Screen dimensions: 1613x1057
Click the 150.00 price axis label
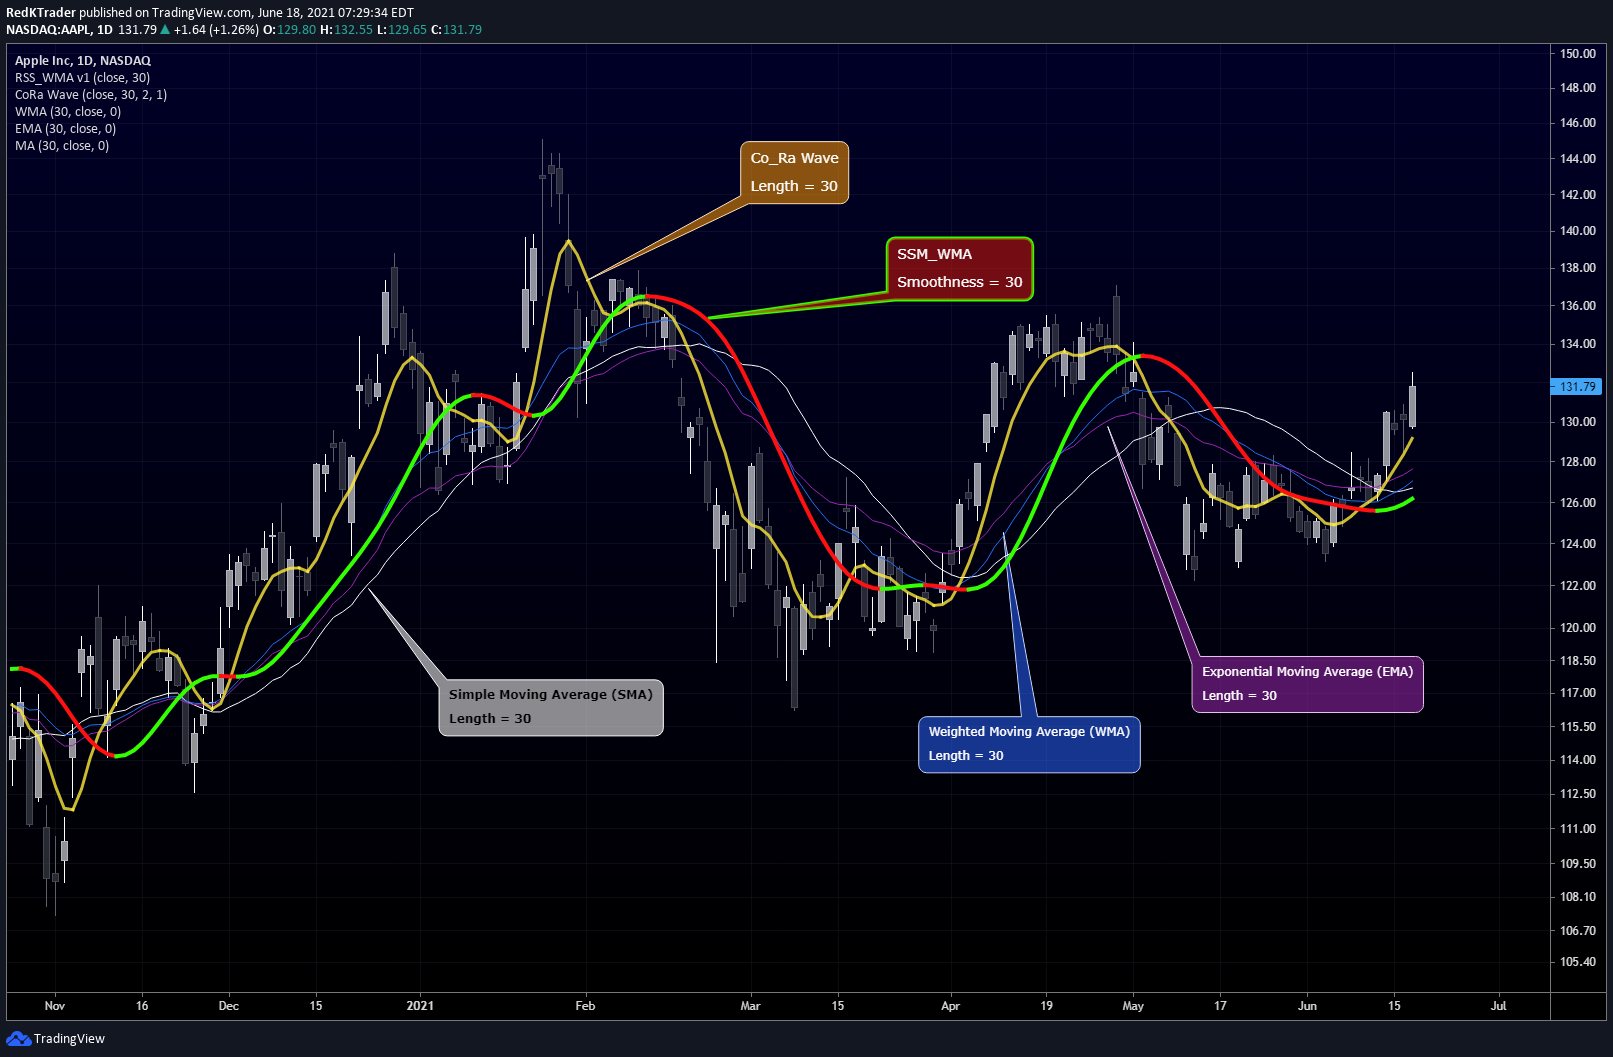coord(1578,54)
